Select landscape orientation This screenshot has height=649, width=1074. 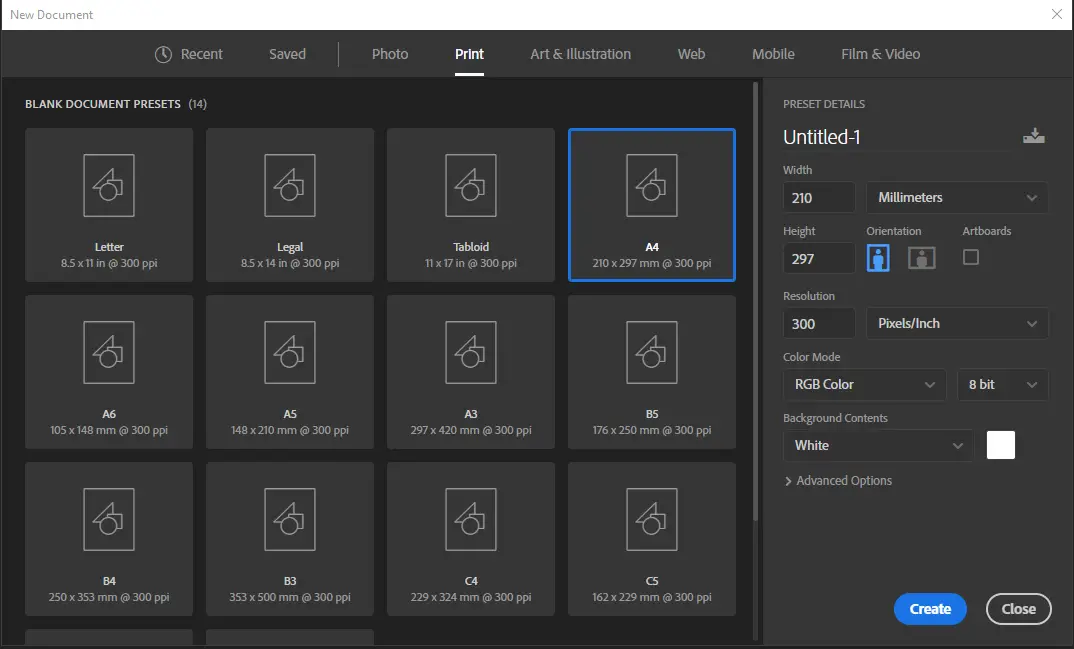pos(921,258)
